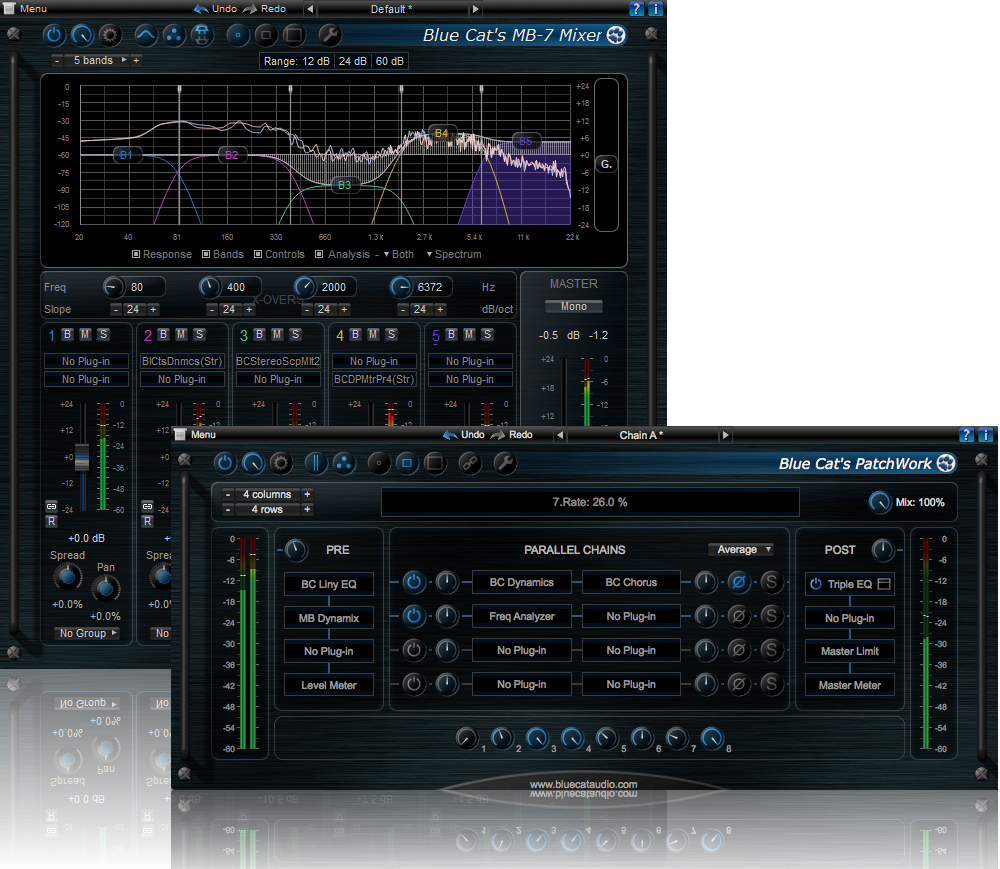Click the three-dots icon in MB-7 toolbar
Screen dimensions: 1000x869
173,35
